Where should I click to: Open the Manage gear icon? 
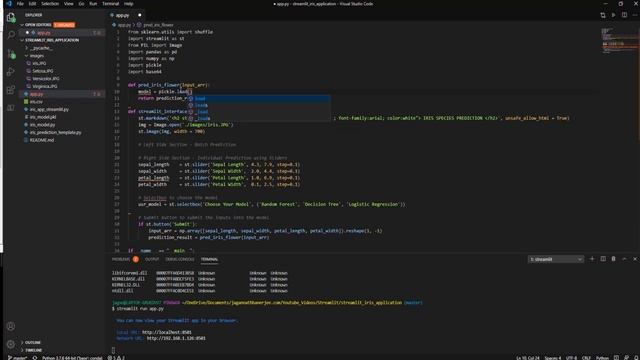click(11, 344)
